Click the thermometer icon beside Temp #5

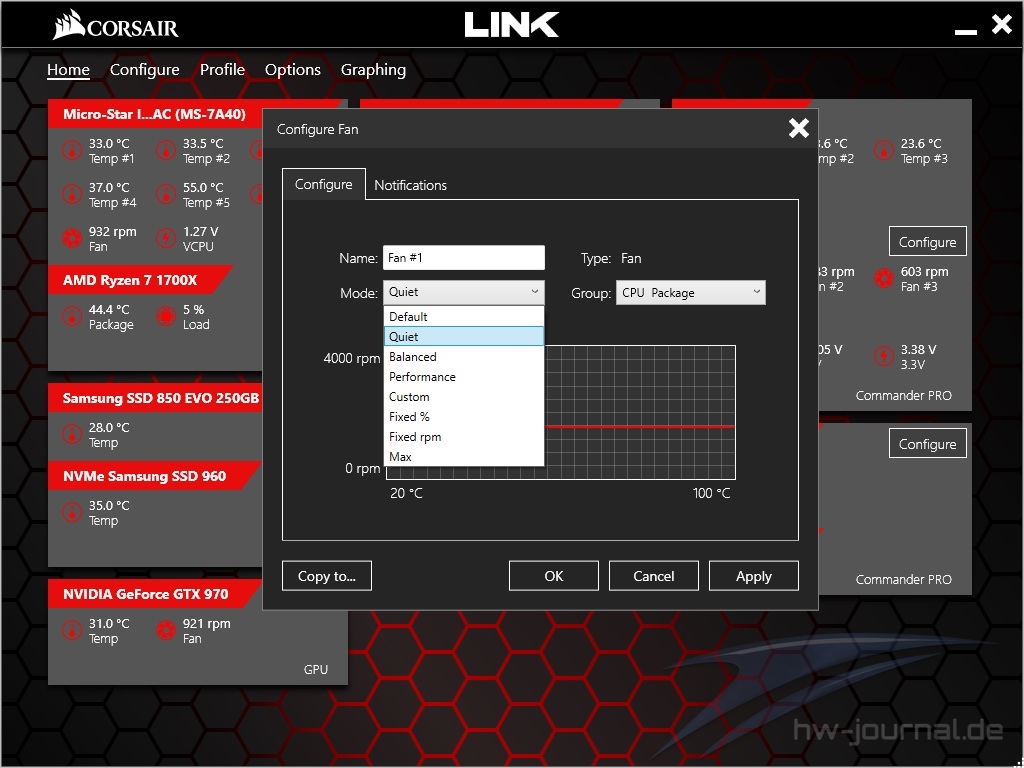(166, 194)
